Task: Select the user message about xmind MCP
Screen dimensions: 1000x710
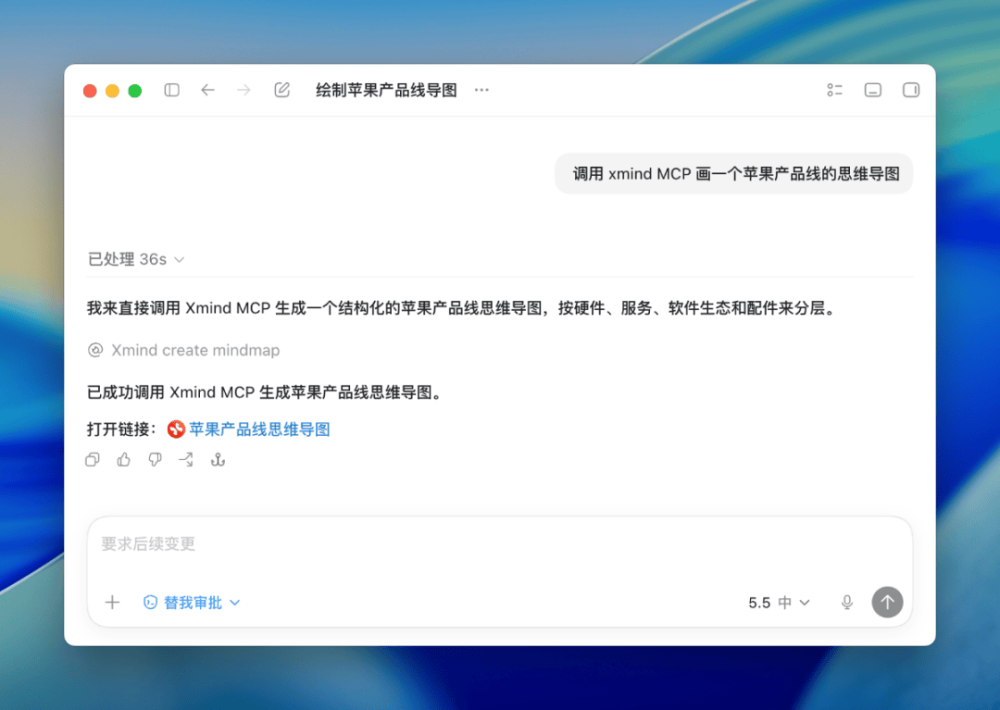Action: pyautogui.click(x=735, y=174)
